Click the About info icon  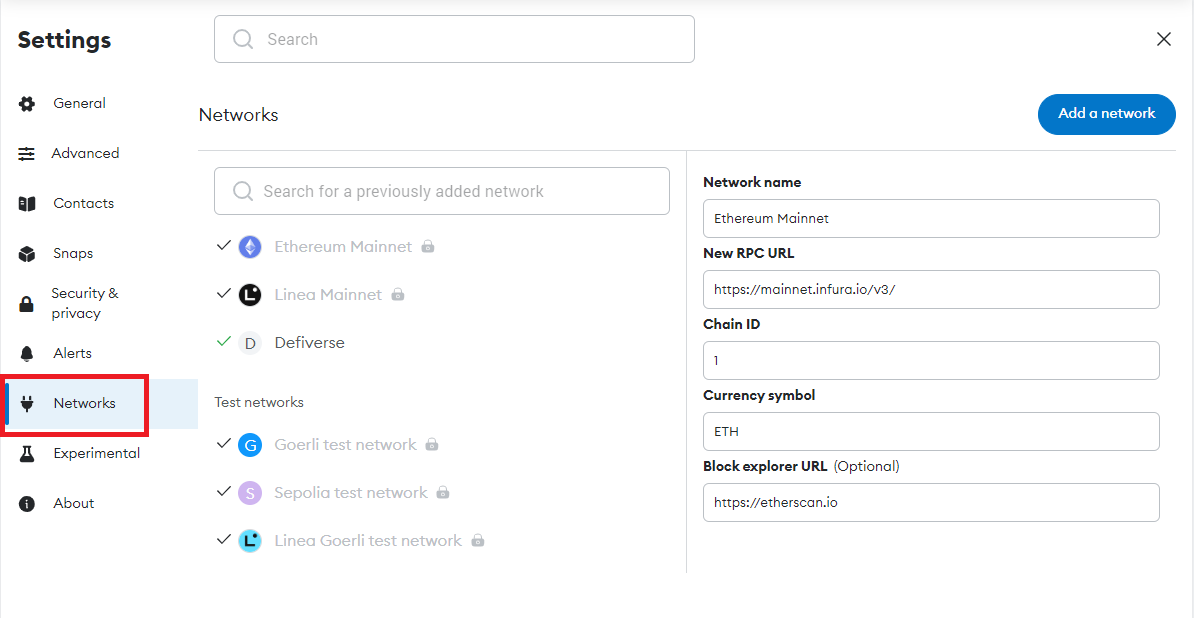[x=27, y=504]
